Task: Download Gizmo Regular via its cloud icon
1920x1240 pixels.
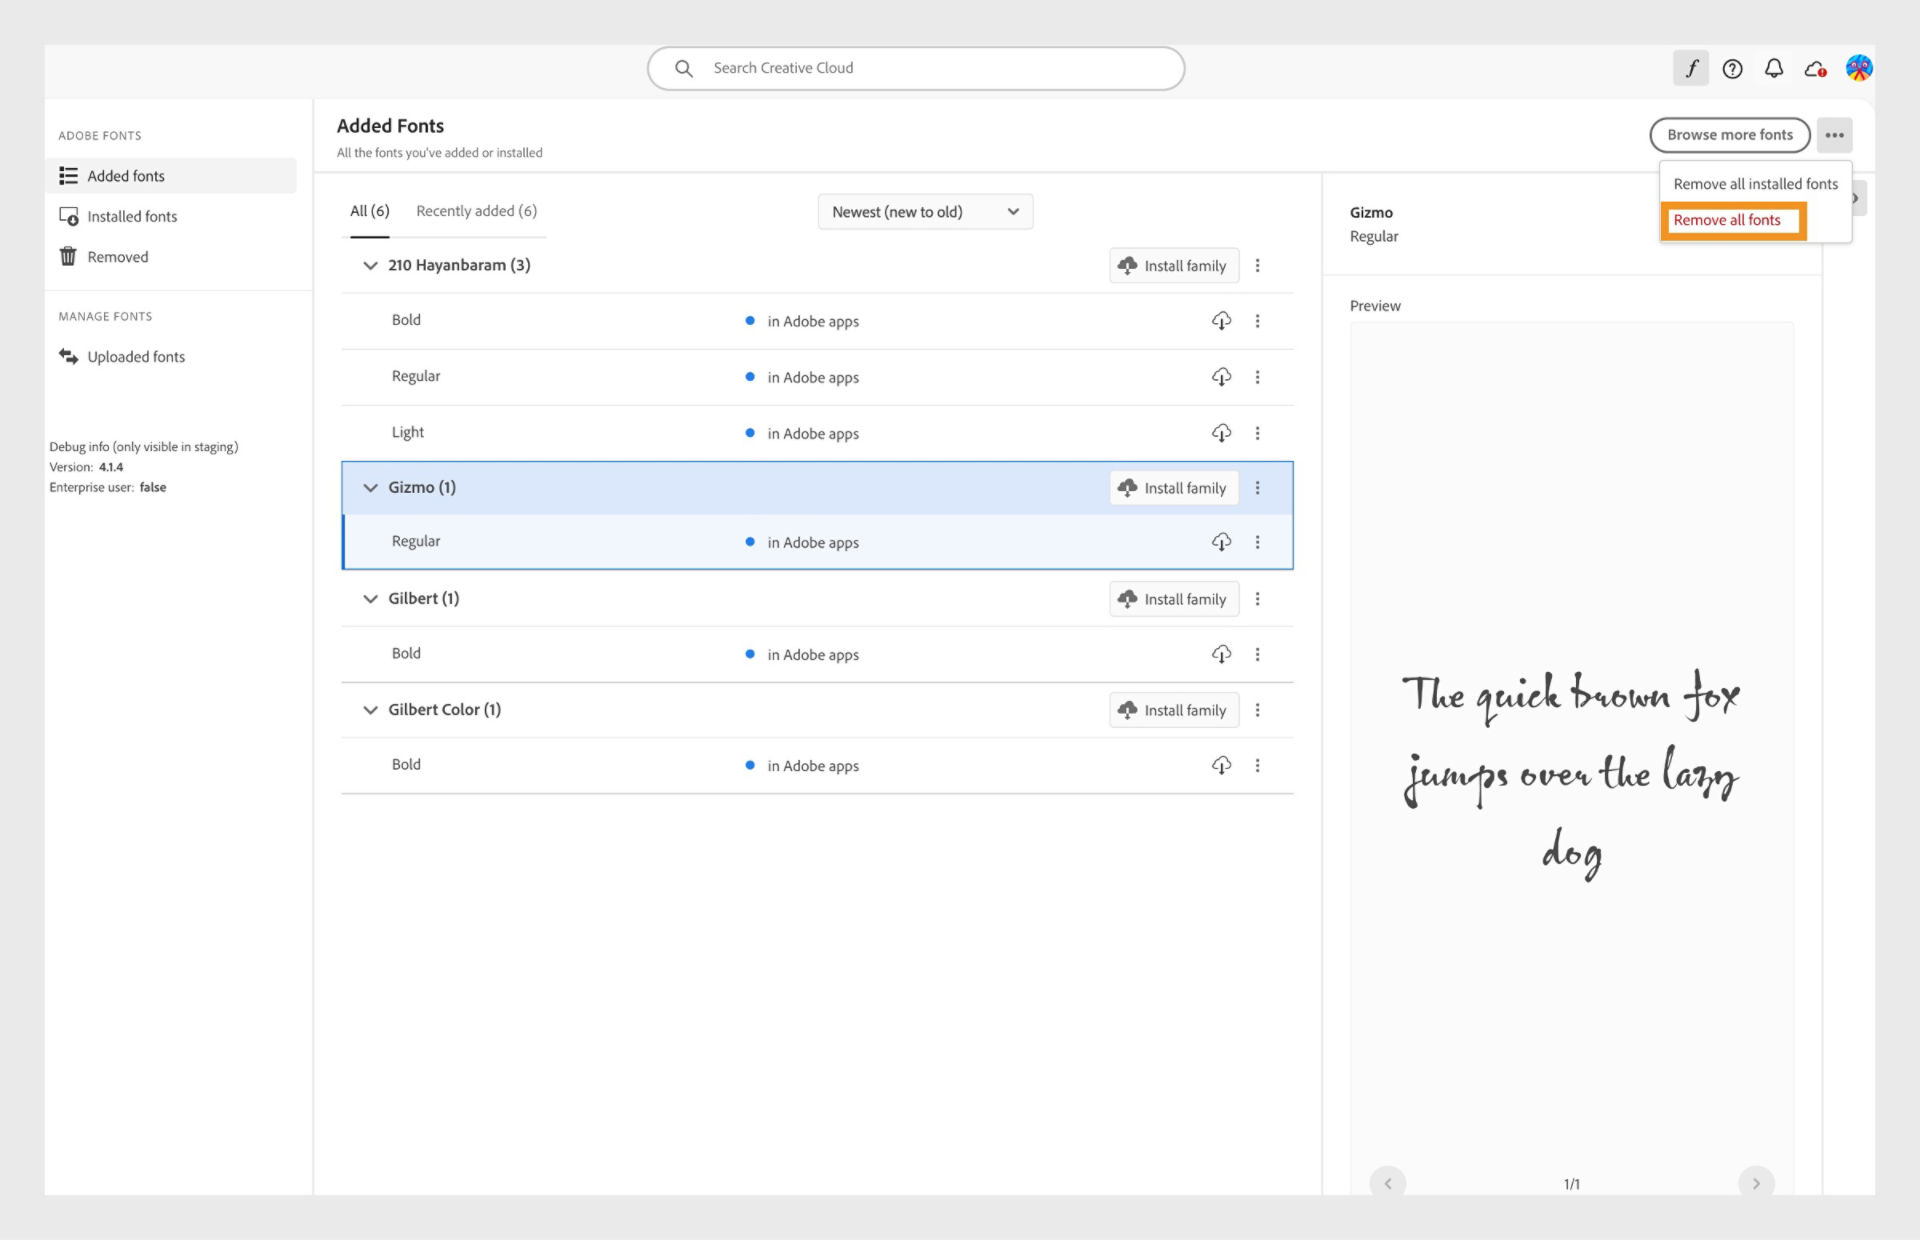Action: tap(1221, 542)
